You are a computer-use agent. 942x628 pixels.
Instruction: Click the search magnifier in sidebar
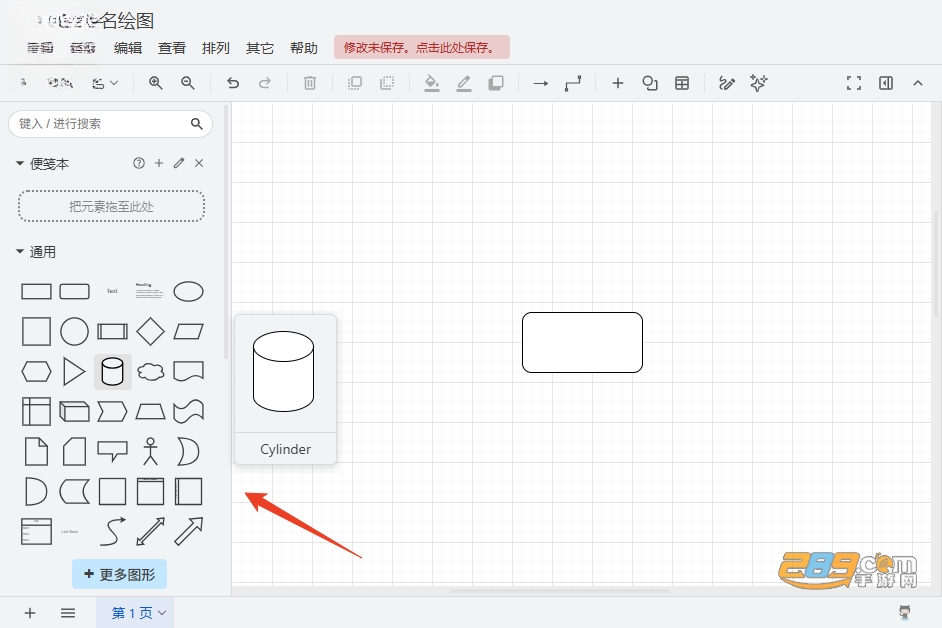click(x=196, y=124)
